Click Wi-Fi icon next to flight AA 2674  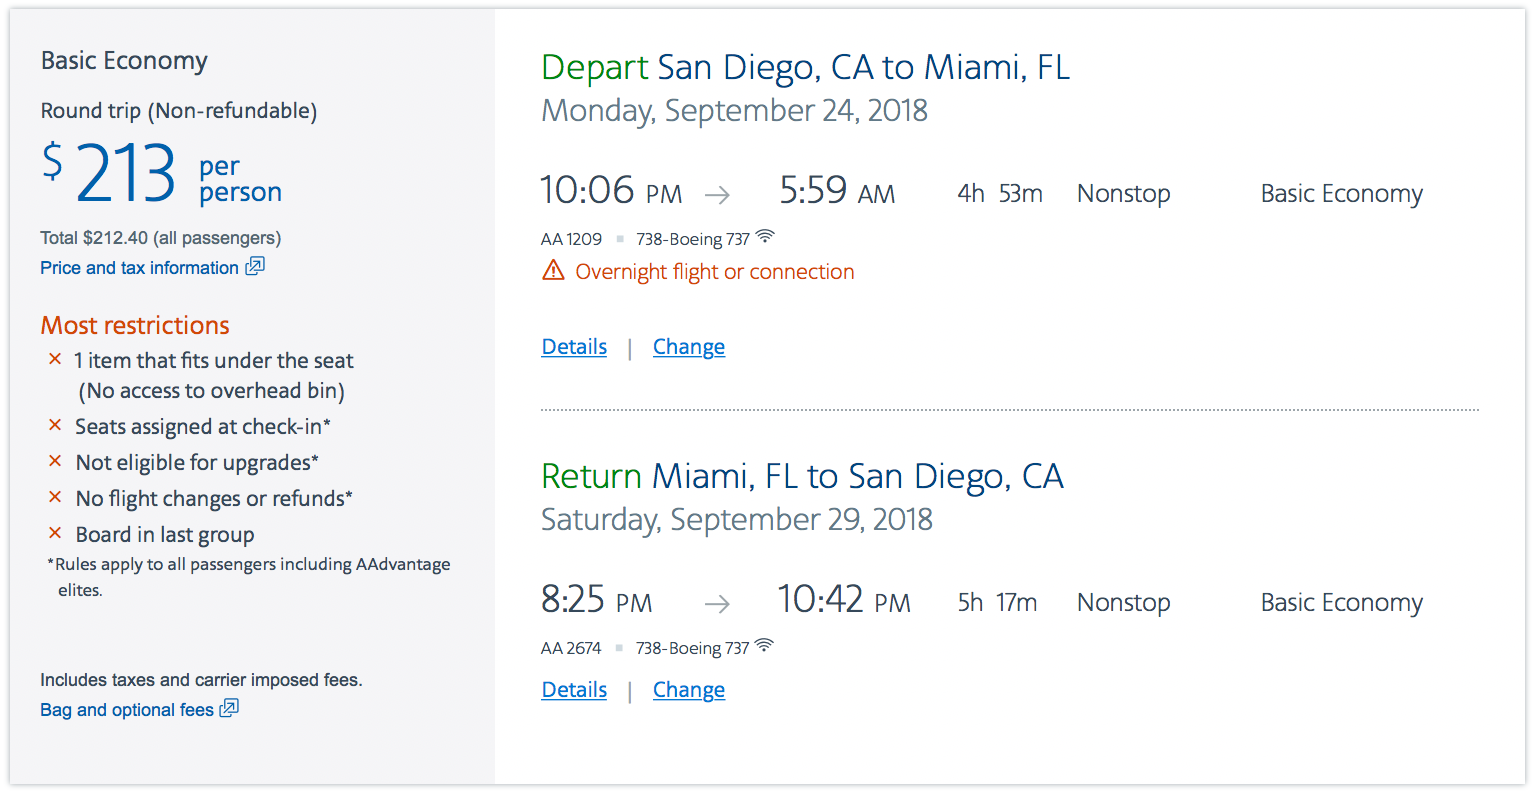[x=764, y=645]
